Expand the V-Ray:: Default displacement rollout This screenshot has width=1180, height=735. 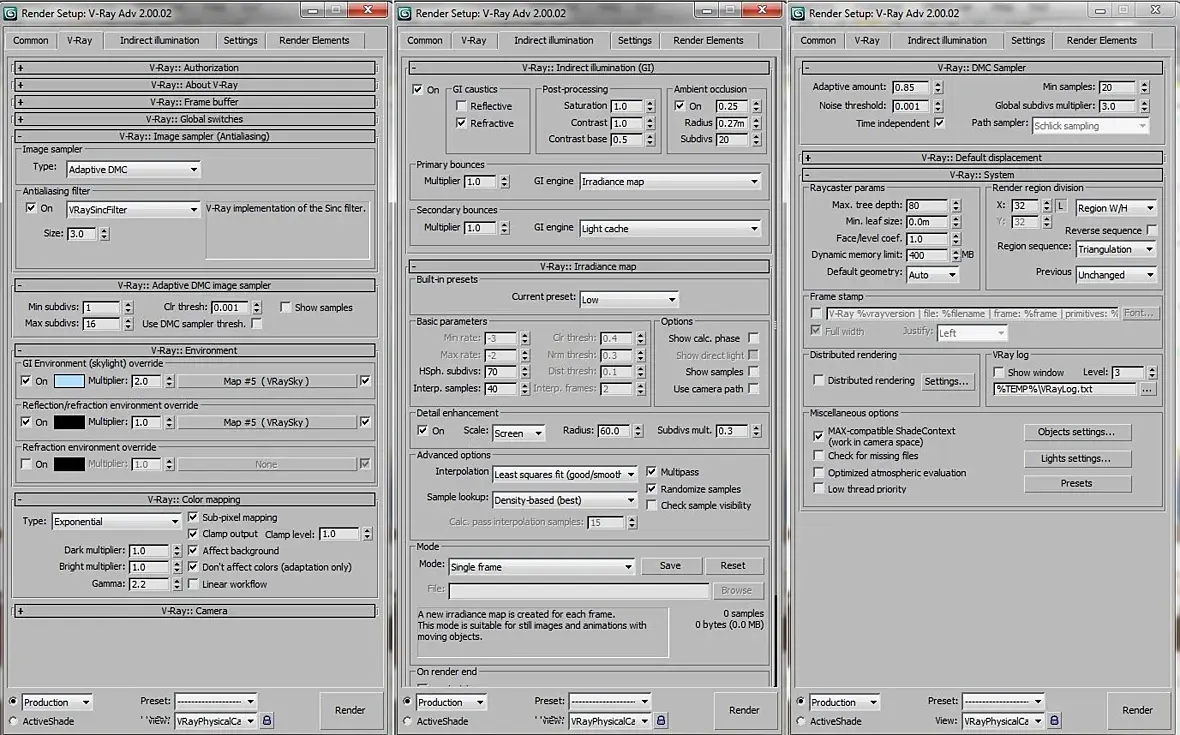(982, 158)
